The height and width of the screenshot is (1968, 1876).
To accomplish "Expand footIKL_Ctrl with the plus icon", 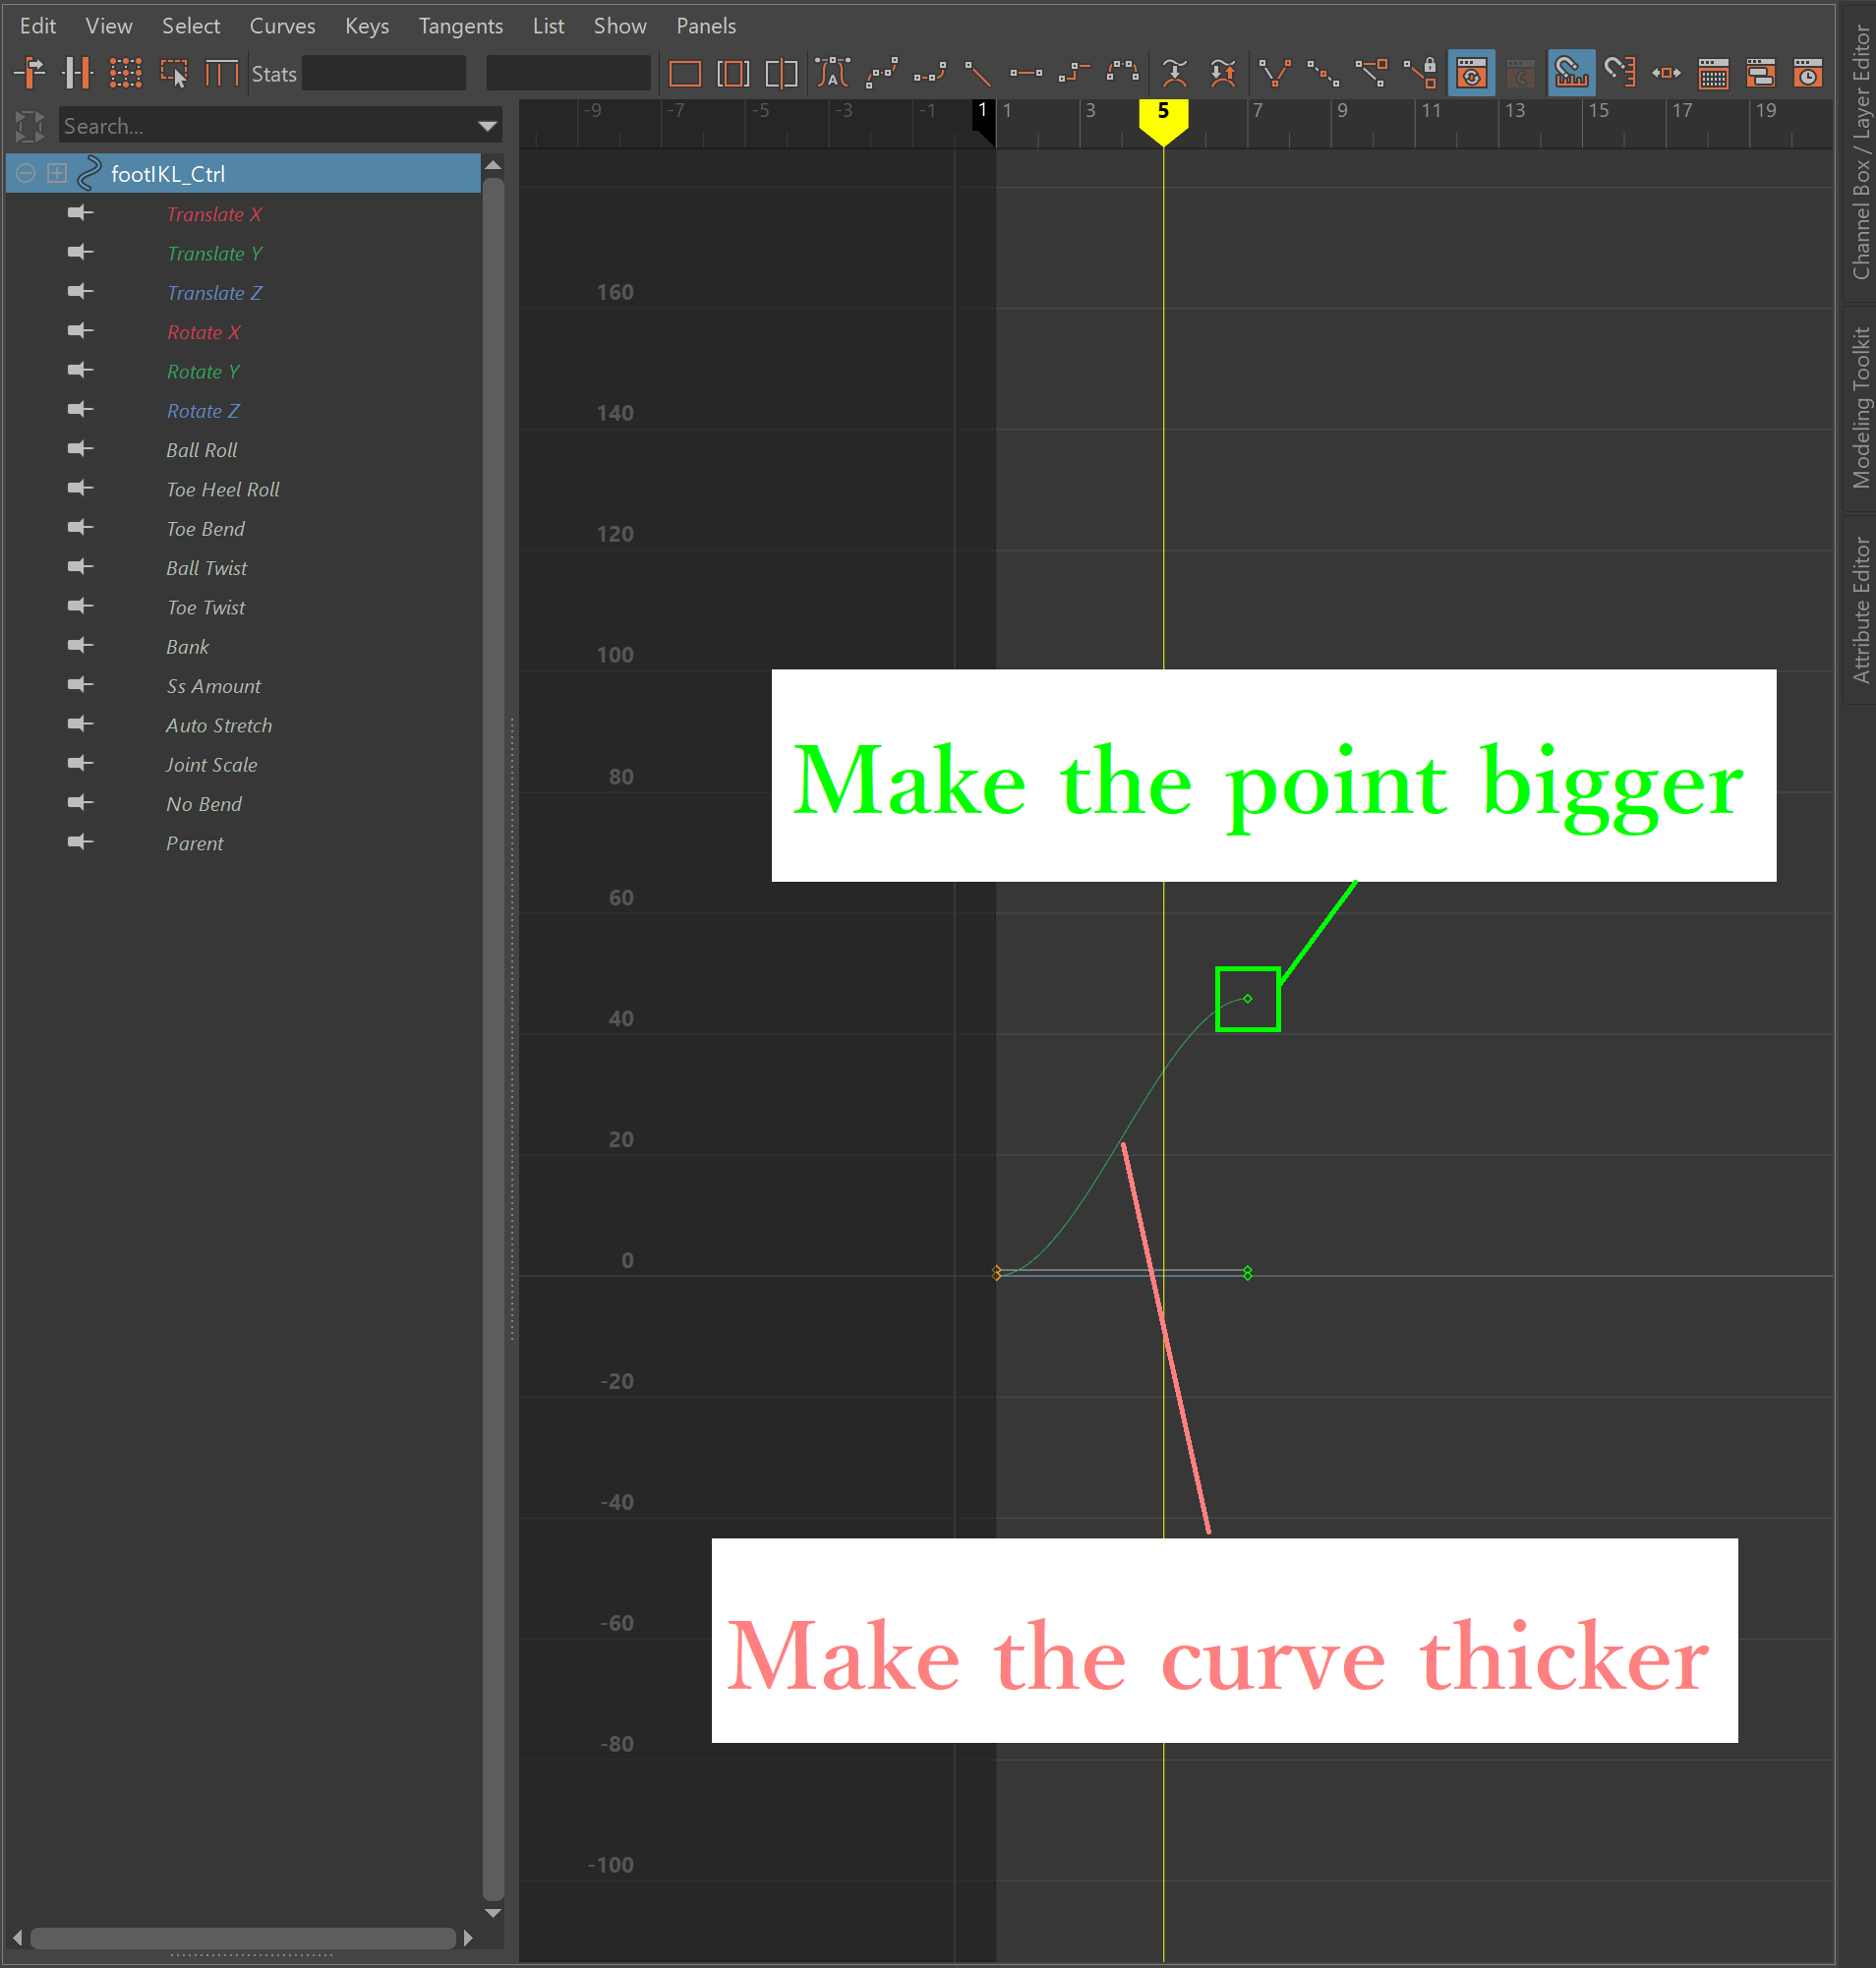I will pyautogui.click(x=57, y=173).
